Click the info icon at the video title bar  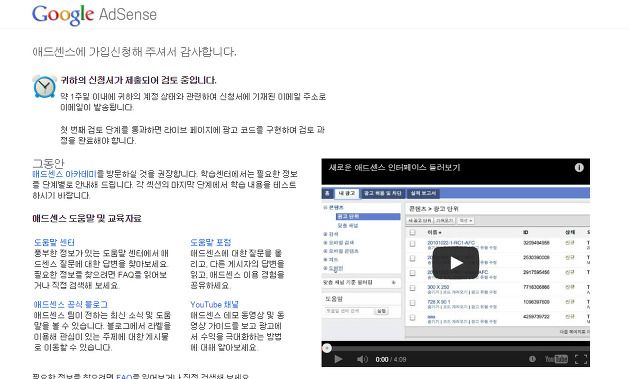(x=579, y=167)
